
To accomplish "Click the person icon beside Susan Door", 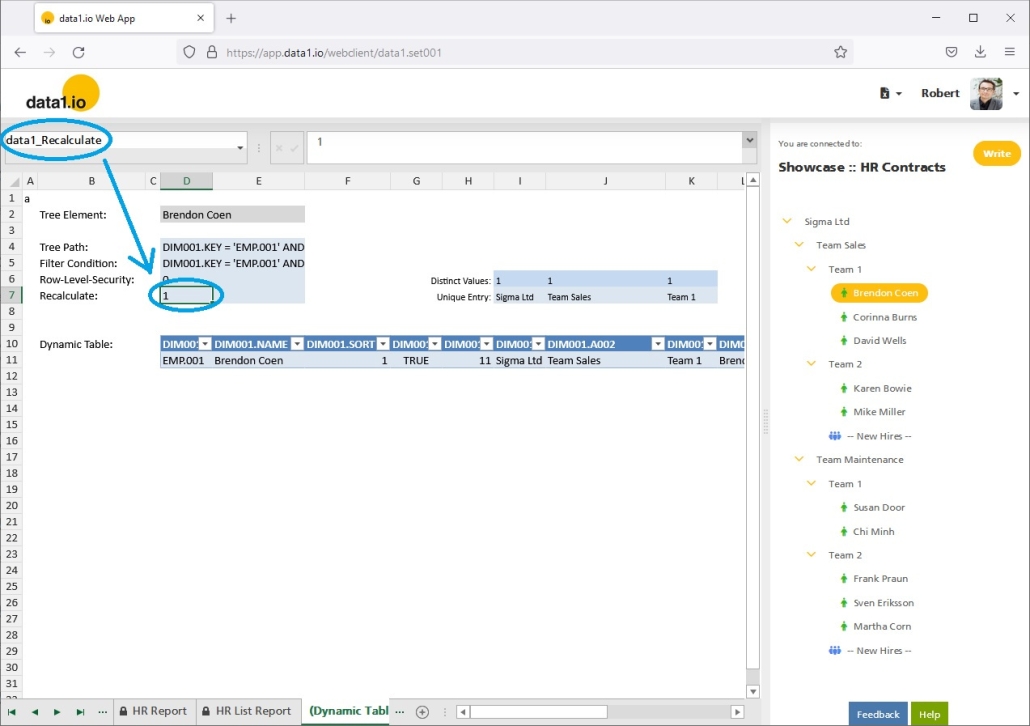I will click(843, 507).
